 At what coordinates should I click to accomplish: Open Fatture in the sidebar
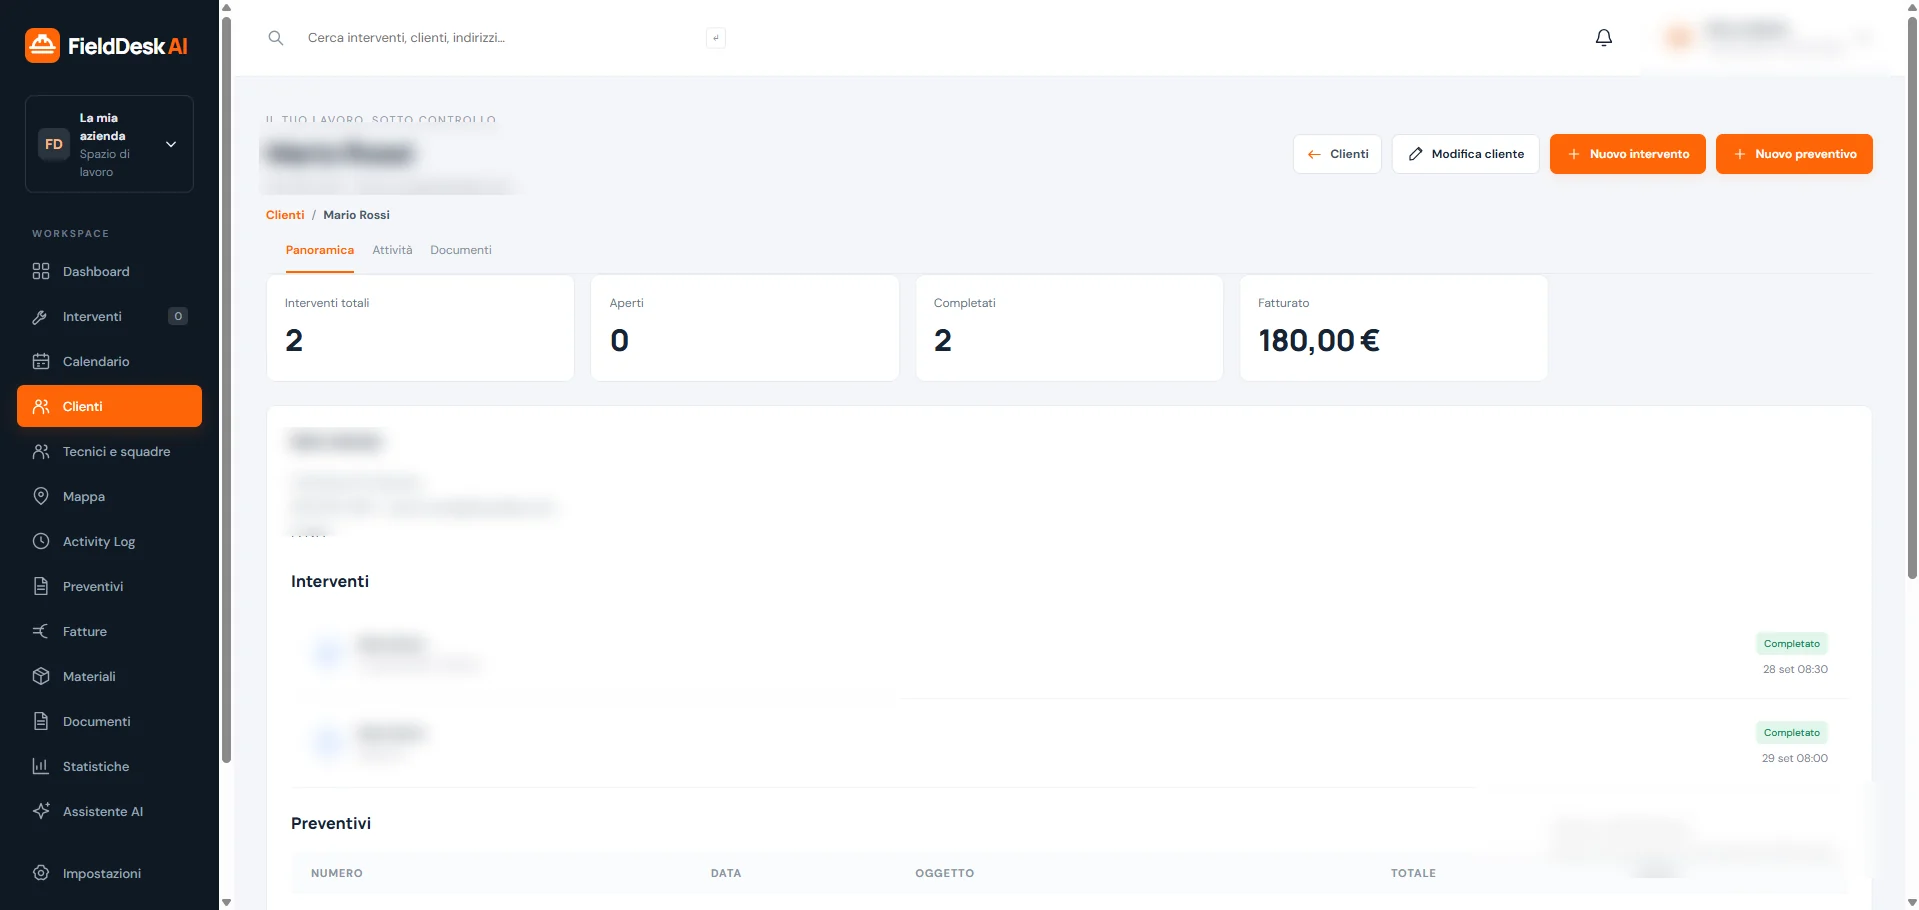tap(109, 631)
